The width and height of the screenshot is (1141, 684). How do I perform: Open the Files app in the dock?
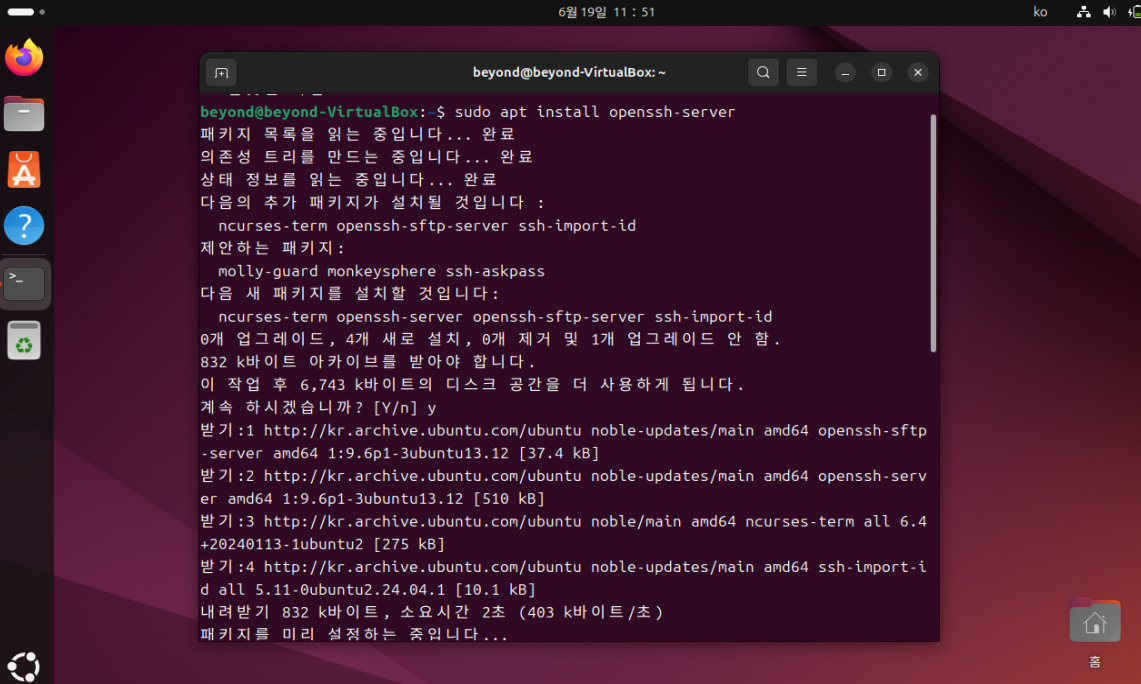pyautogui.click(x=24, y=114)
